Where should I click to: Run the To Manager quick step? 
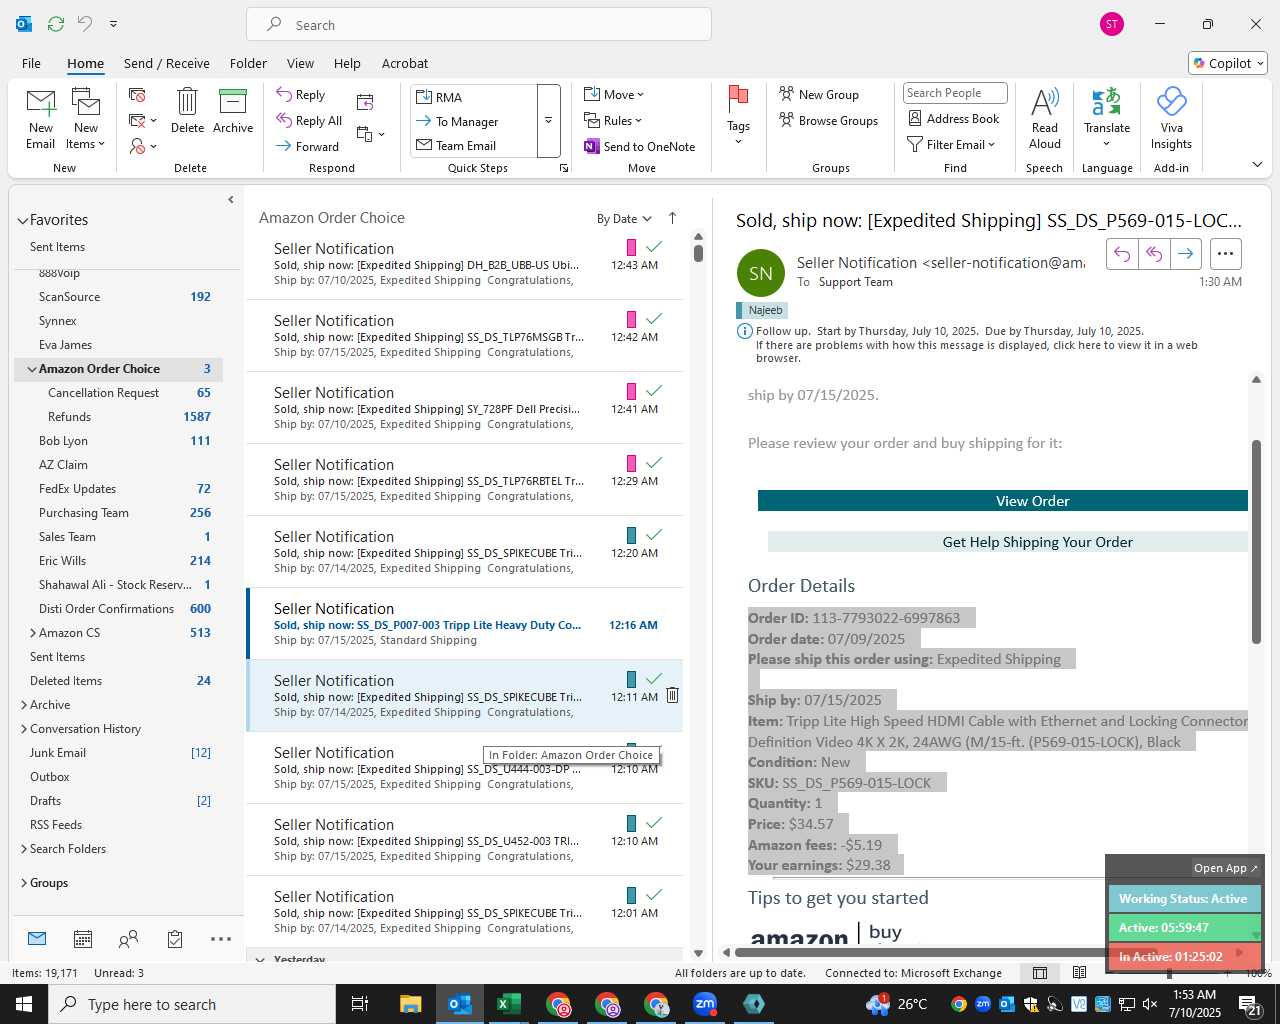pyautogui.click(x=467, y=121)
